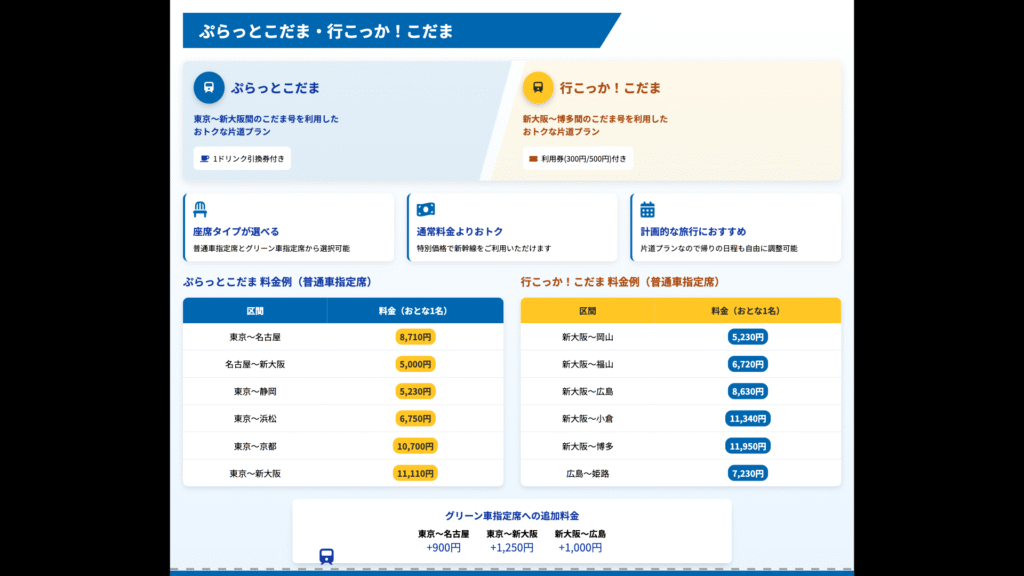
Task: Click the 11,110円 price badge
Action: (x=415, y=473)
